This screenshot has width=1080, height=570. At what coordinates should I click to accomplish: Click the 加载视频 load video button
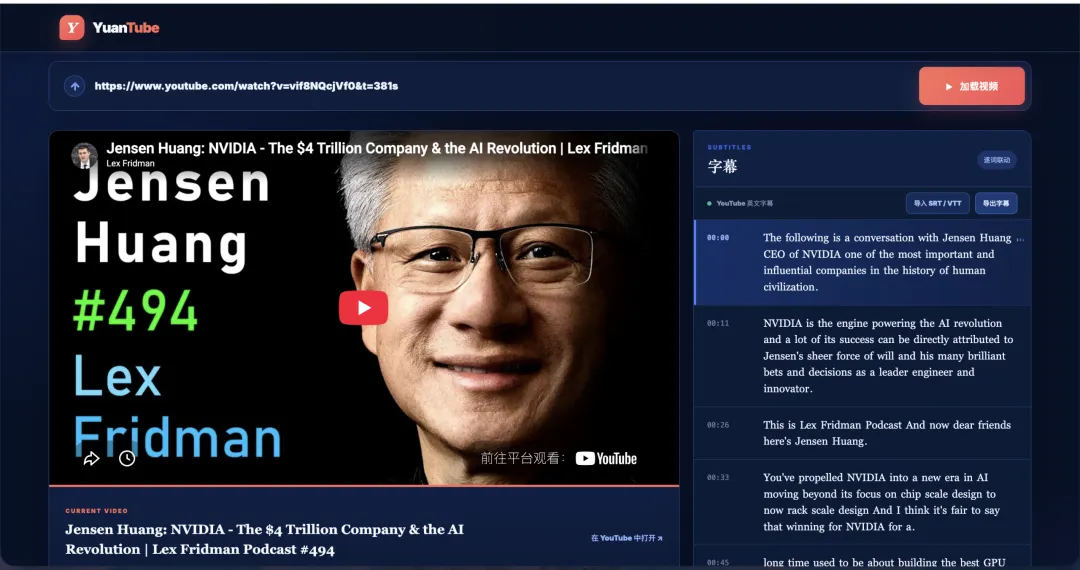pos(971,86)
